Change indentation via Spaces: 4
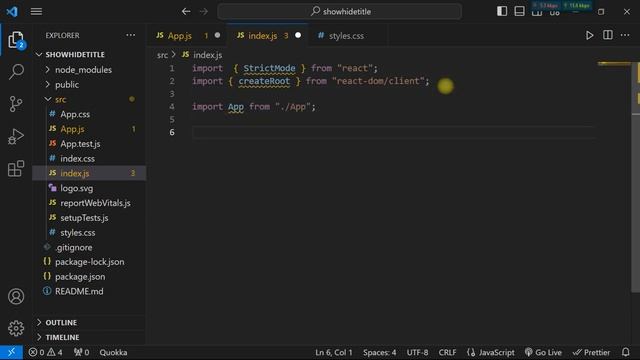The height and width of the screenshot is (360, 640). 380,352
